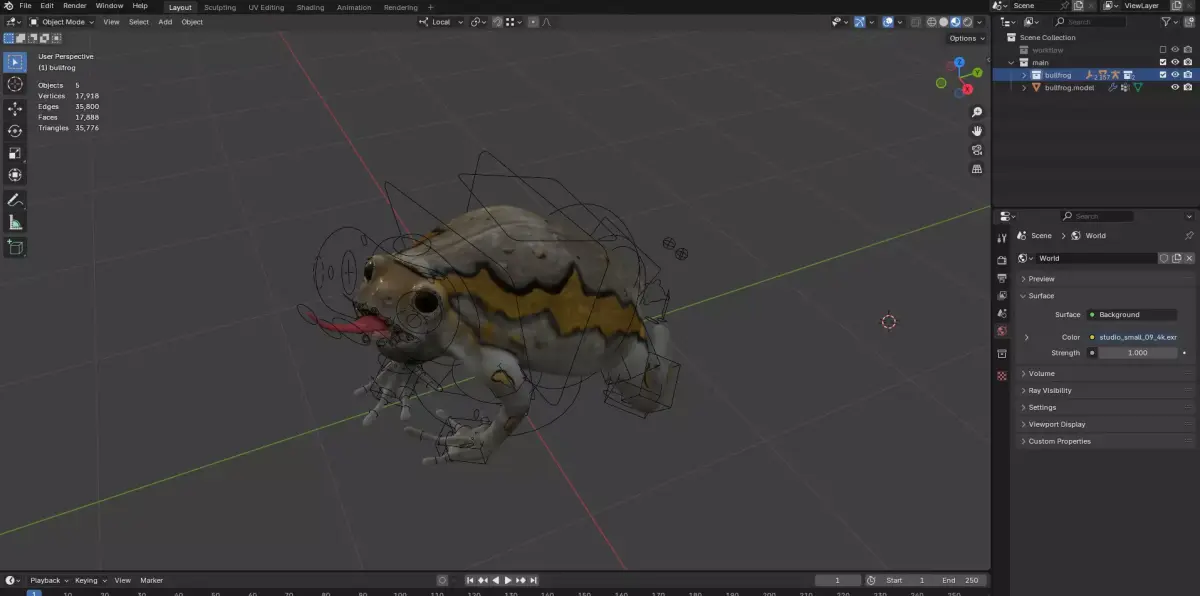The image size is (1200, 596).
Task: Expand bullfrog.model in the outliner
Action: [1024, 87]
